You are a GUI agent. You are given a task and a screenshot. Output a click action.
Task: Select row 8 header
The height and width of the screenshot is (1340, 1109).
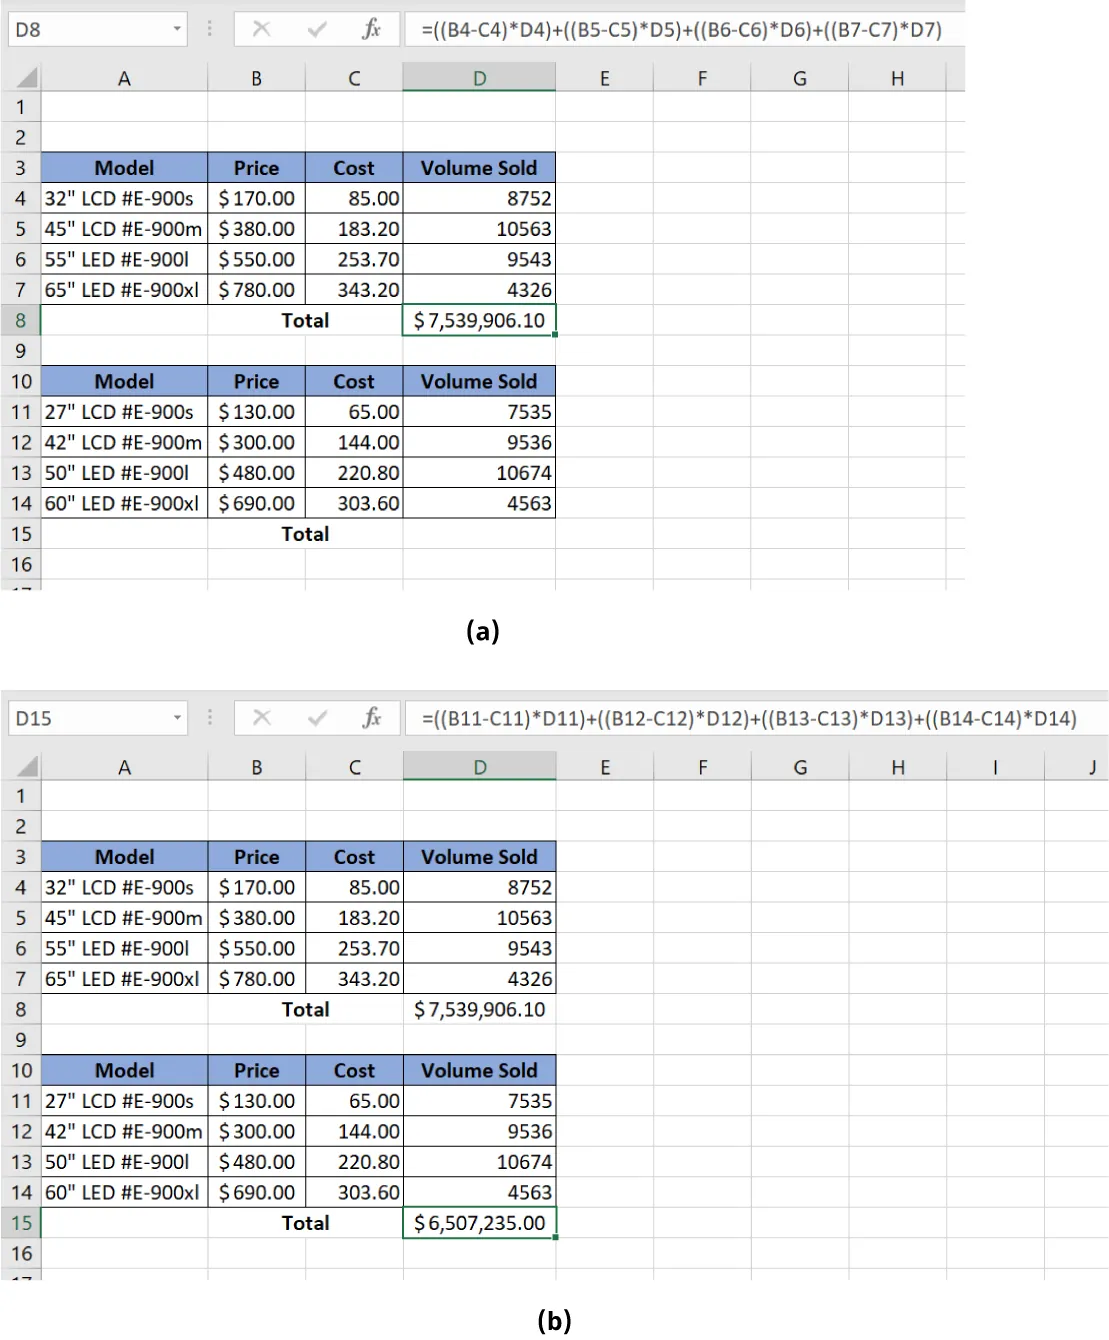pos(20,320)
